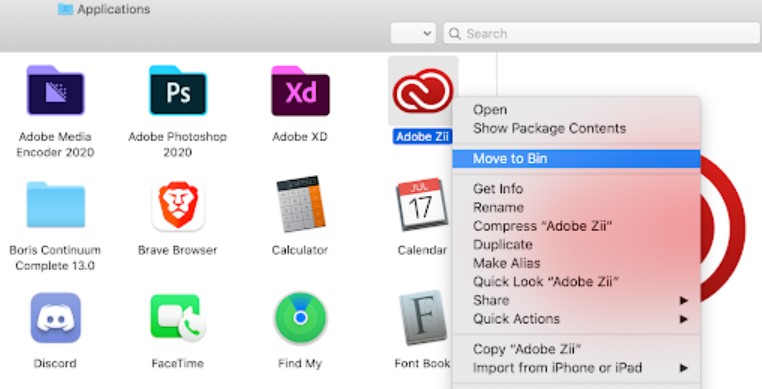The width and height of the screenshot is (762, 389).
Task: Select the FaceTime app icon
Action: pyautogui.click(x=178, y=318)
